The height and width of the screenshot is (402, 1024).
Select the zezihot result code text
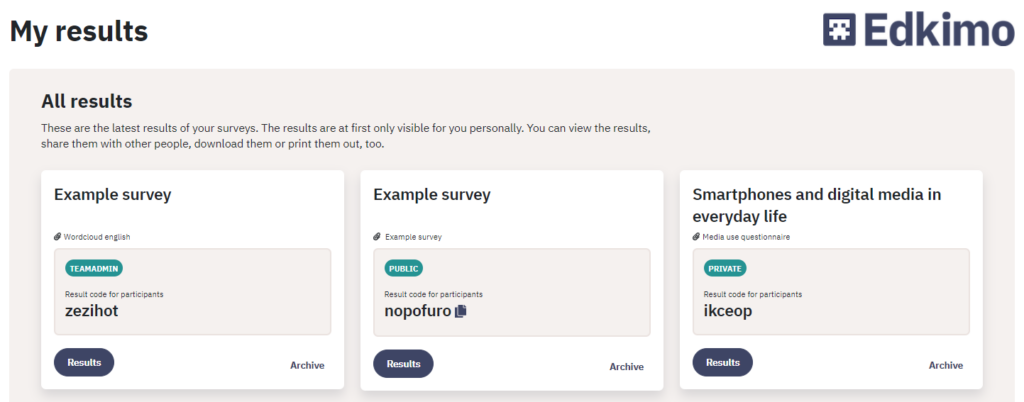coord(92,311)
